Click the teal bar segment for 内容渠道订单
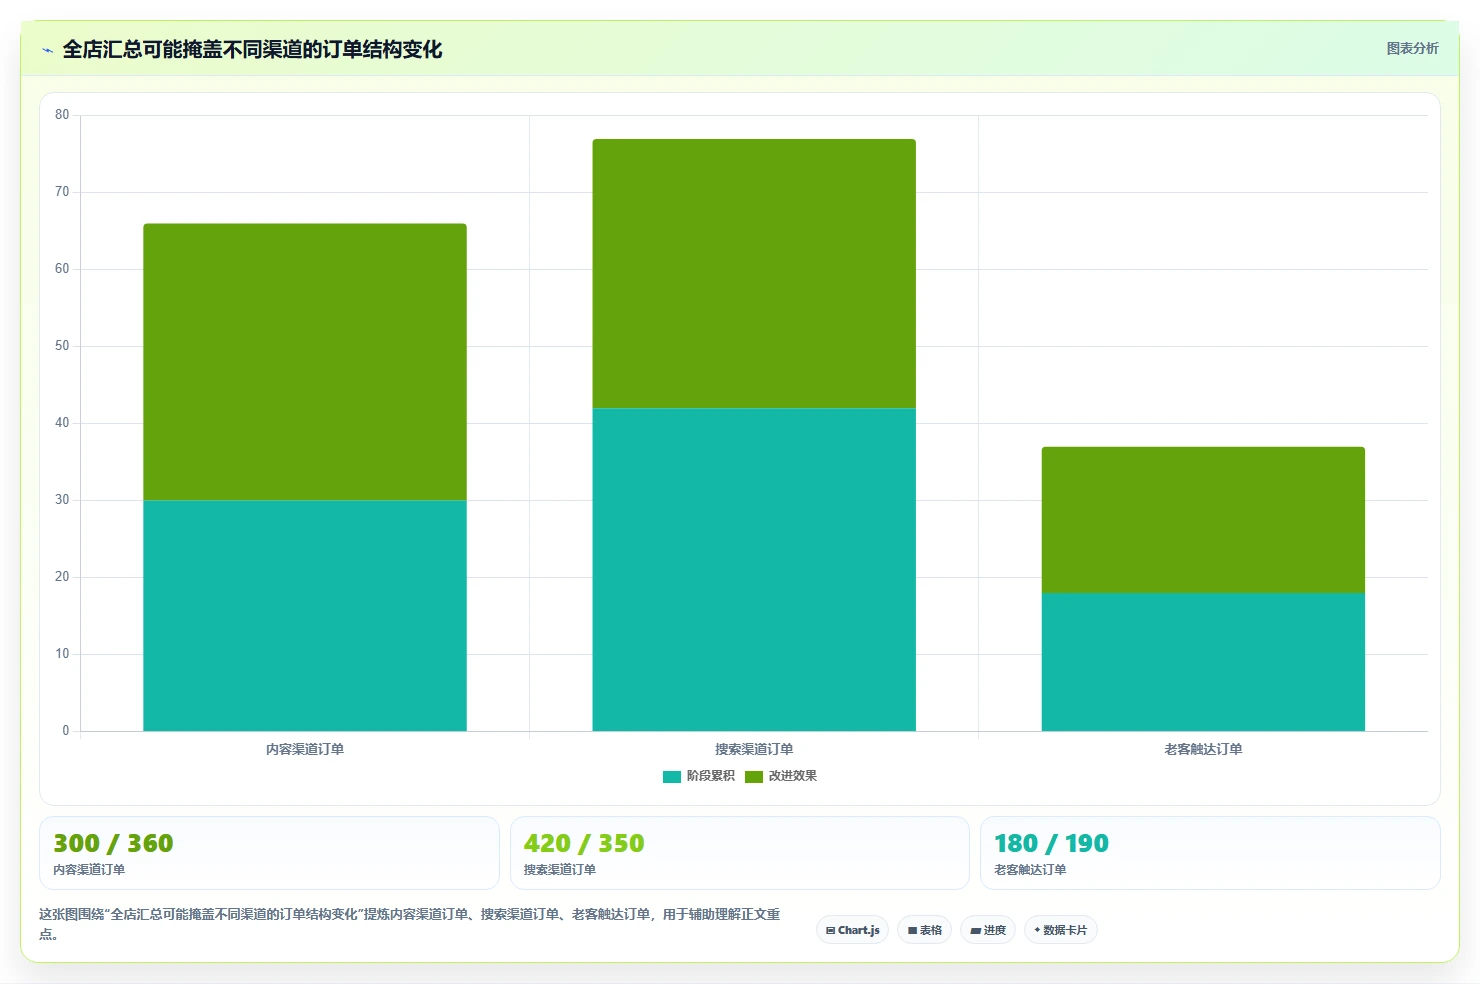 pyautogui.click(x=305, y=615)
